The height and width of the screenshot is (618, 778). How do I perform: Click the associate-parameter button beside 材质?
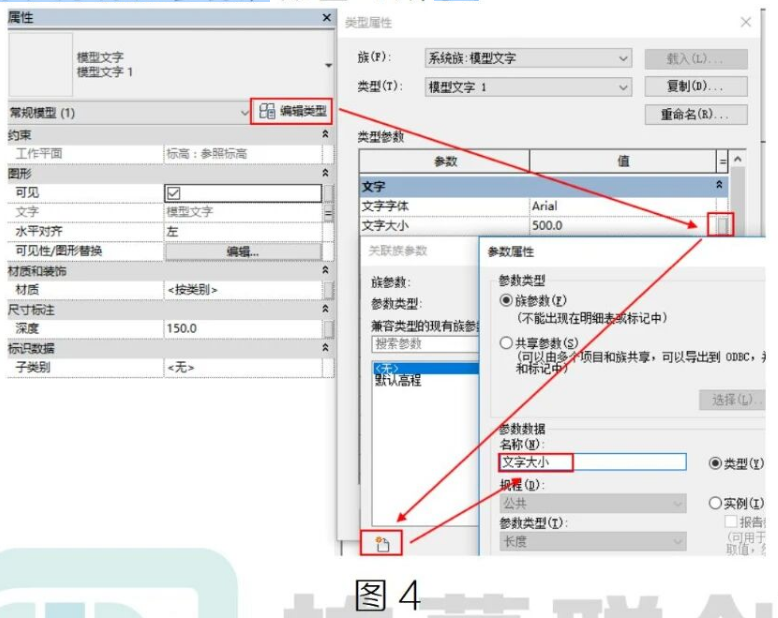(328, 290)
